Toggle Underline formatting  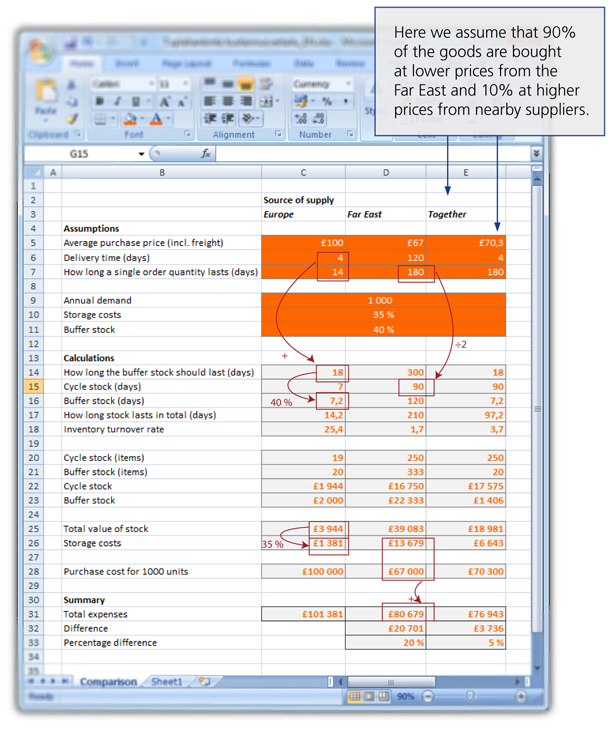point(136,101)
